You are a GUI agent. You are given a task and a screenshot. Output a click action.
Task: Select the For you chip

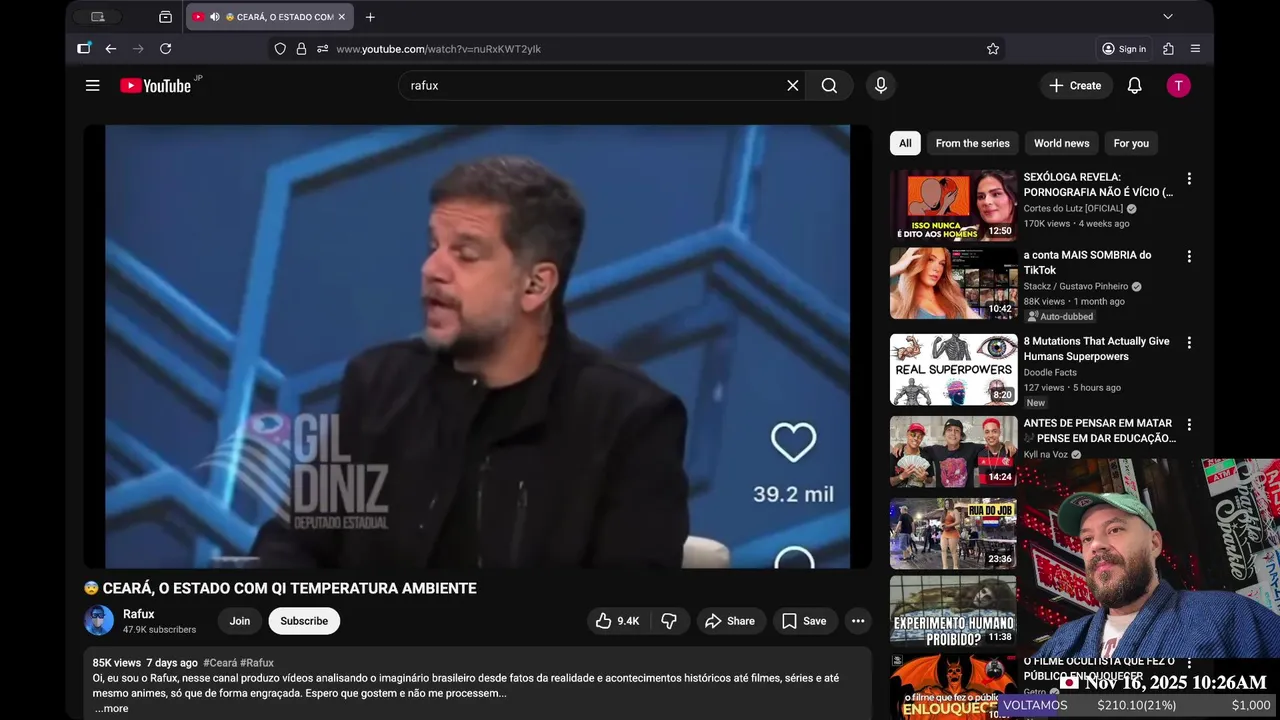coord(1131,144)
